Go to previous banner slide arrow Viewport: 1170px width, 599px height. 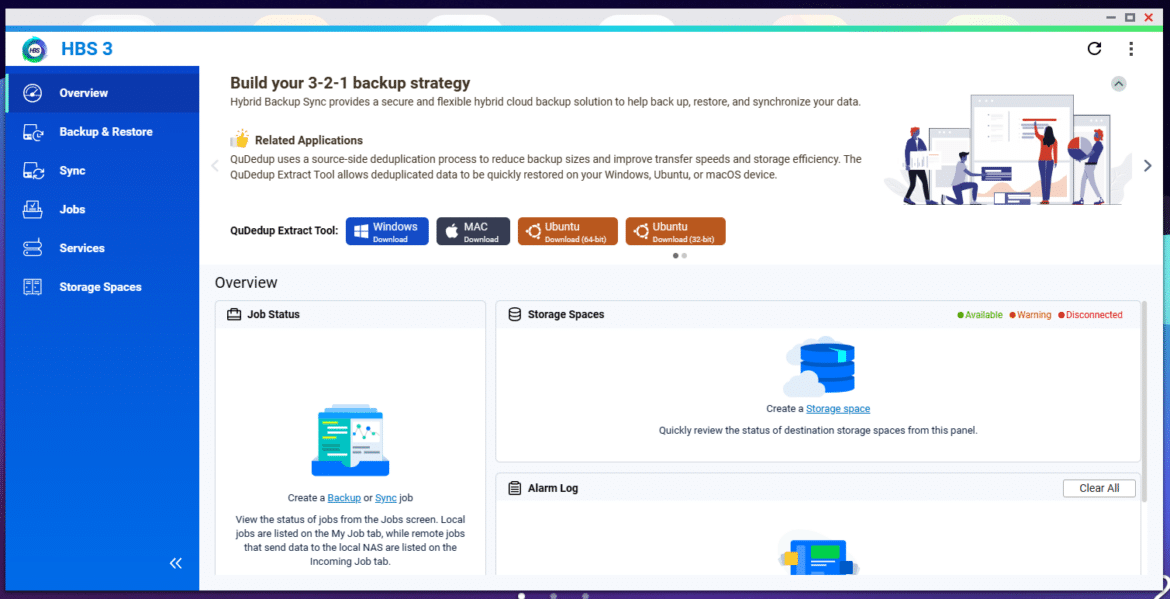click(215, 166)
